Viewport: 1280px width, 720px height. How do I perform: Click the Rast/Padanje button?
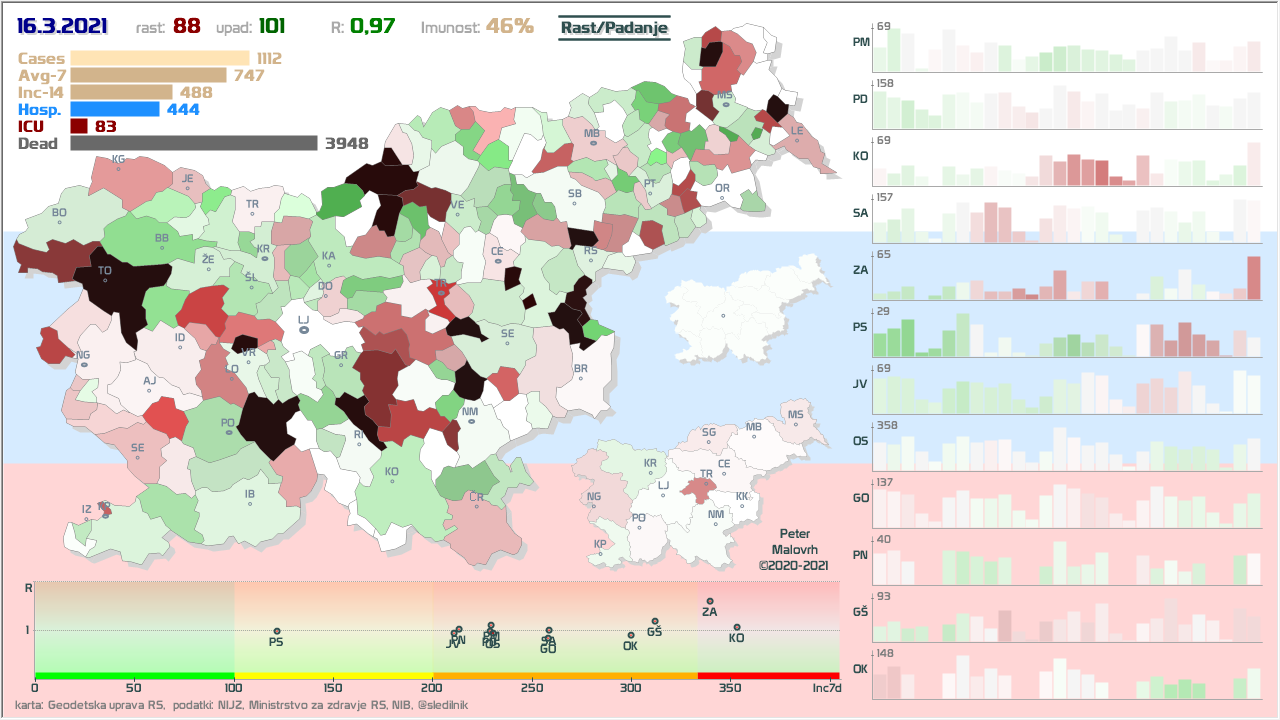(x=613, y=27)
